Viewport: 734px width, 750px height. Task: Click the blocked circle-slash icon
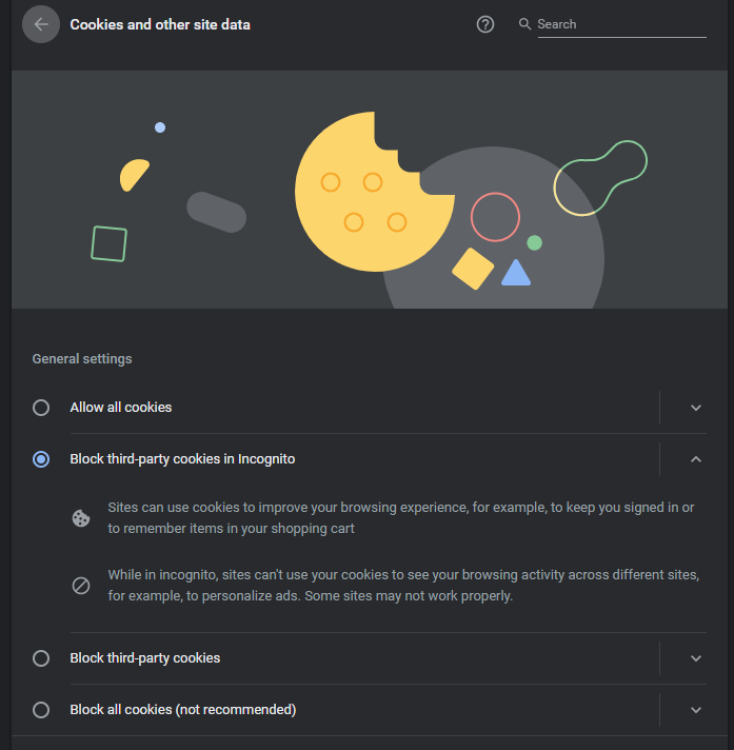point(81,585)
